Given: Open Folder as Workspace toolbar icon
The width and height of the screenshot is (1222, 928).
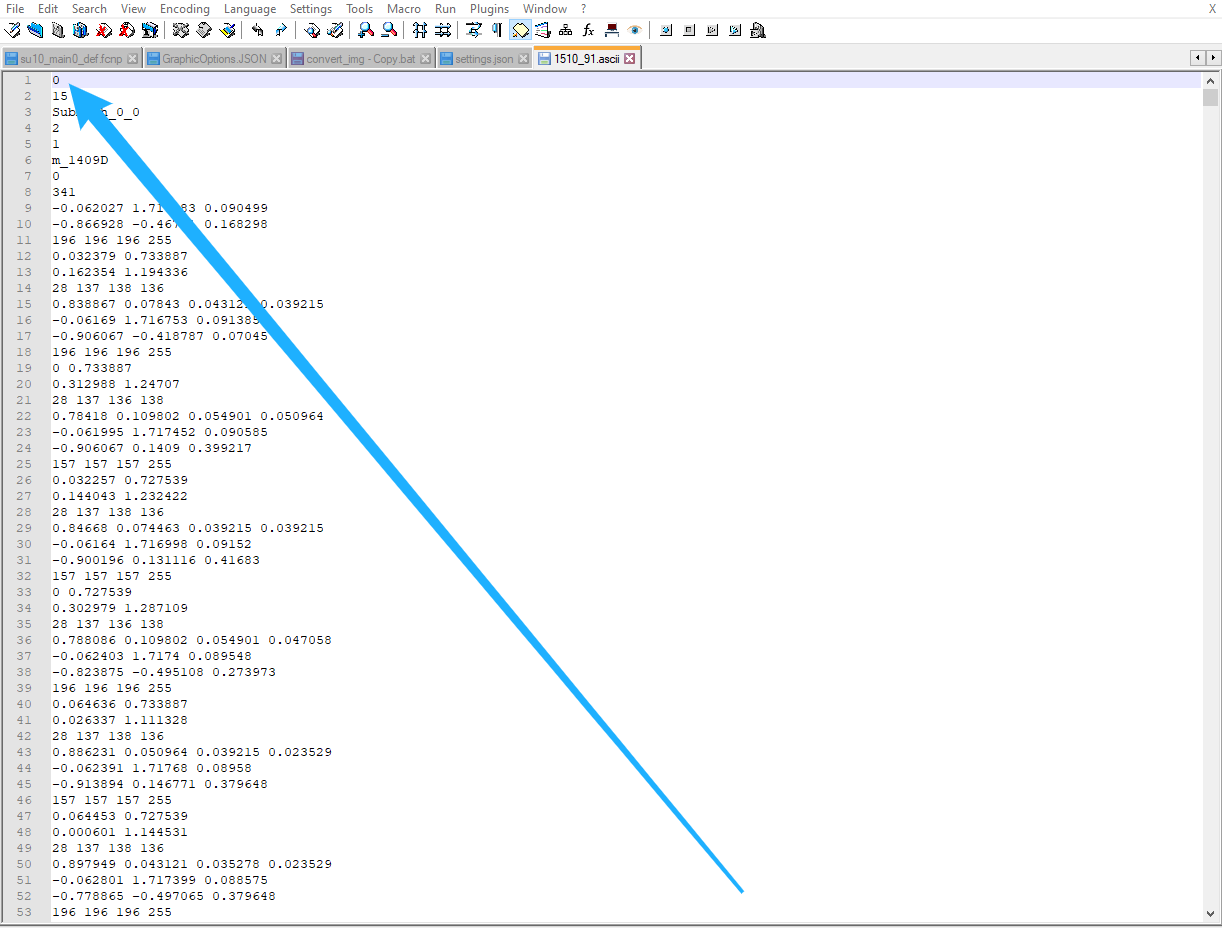Looking at the screenshot, I should coord(612,30).
